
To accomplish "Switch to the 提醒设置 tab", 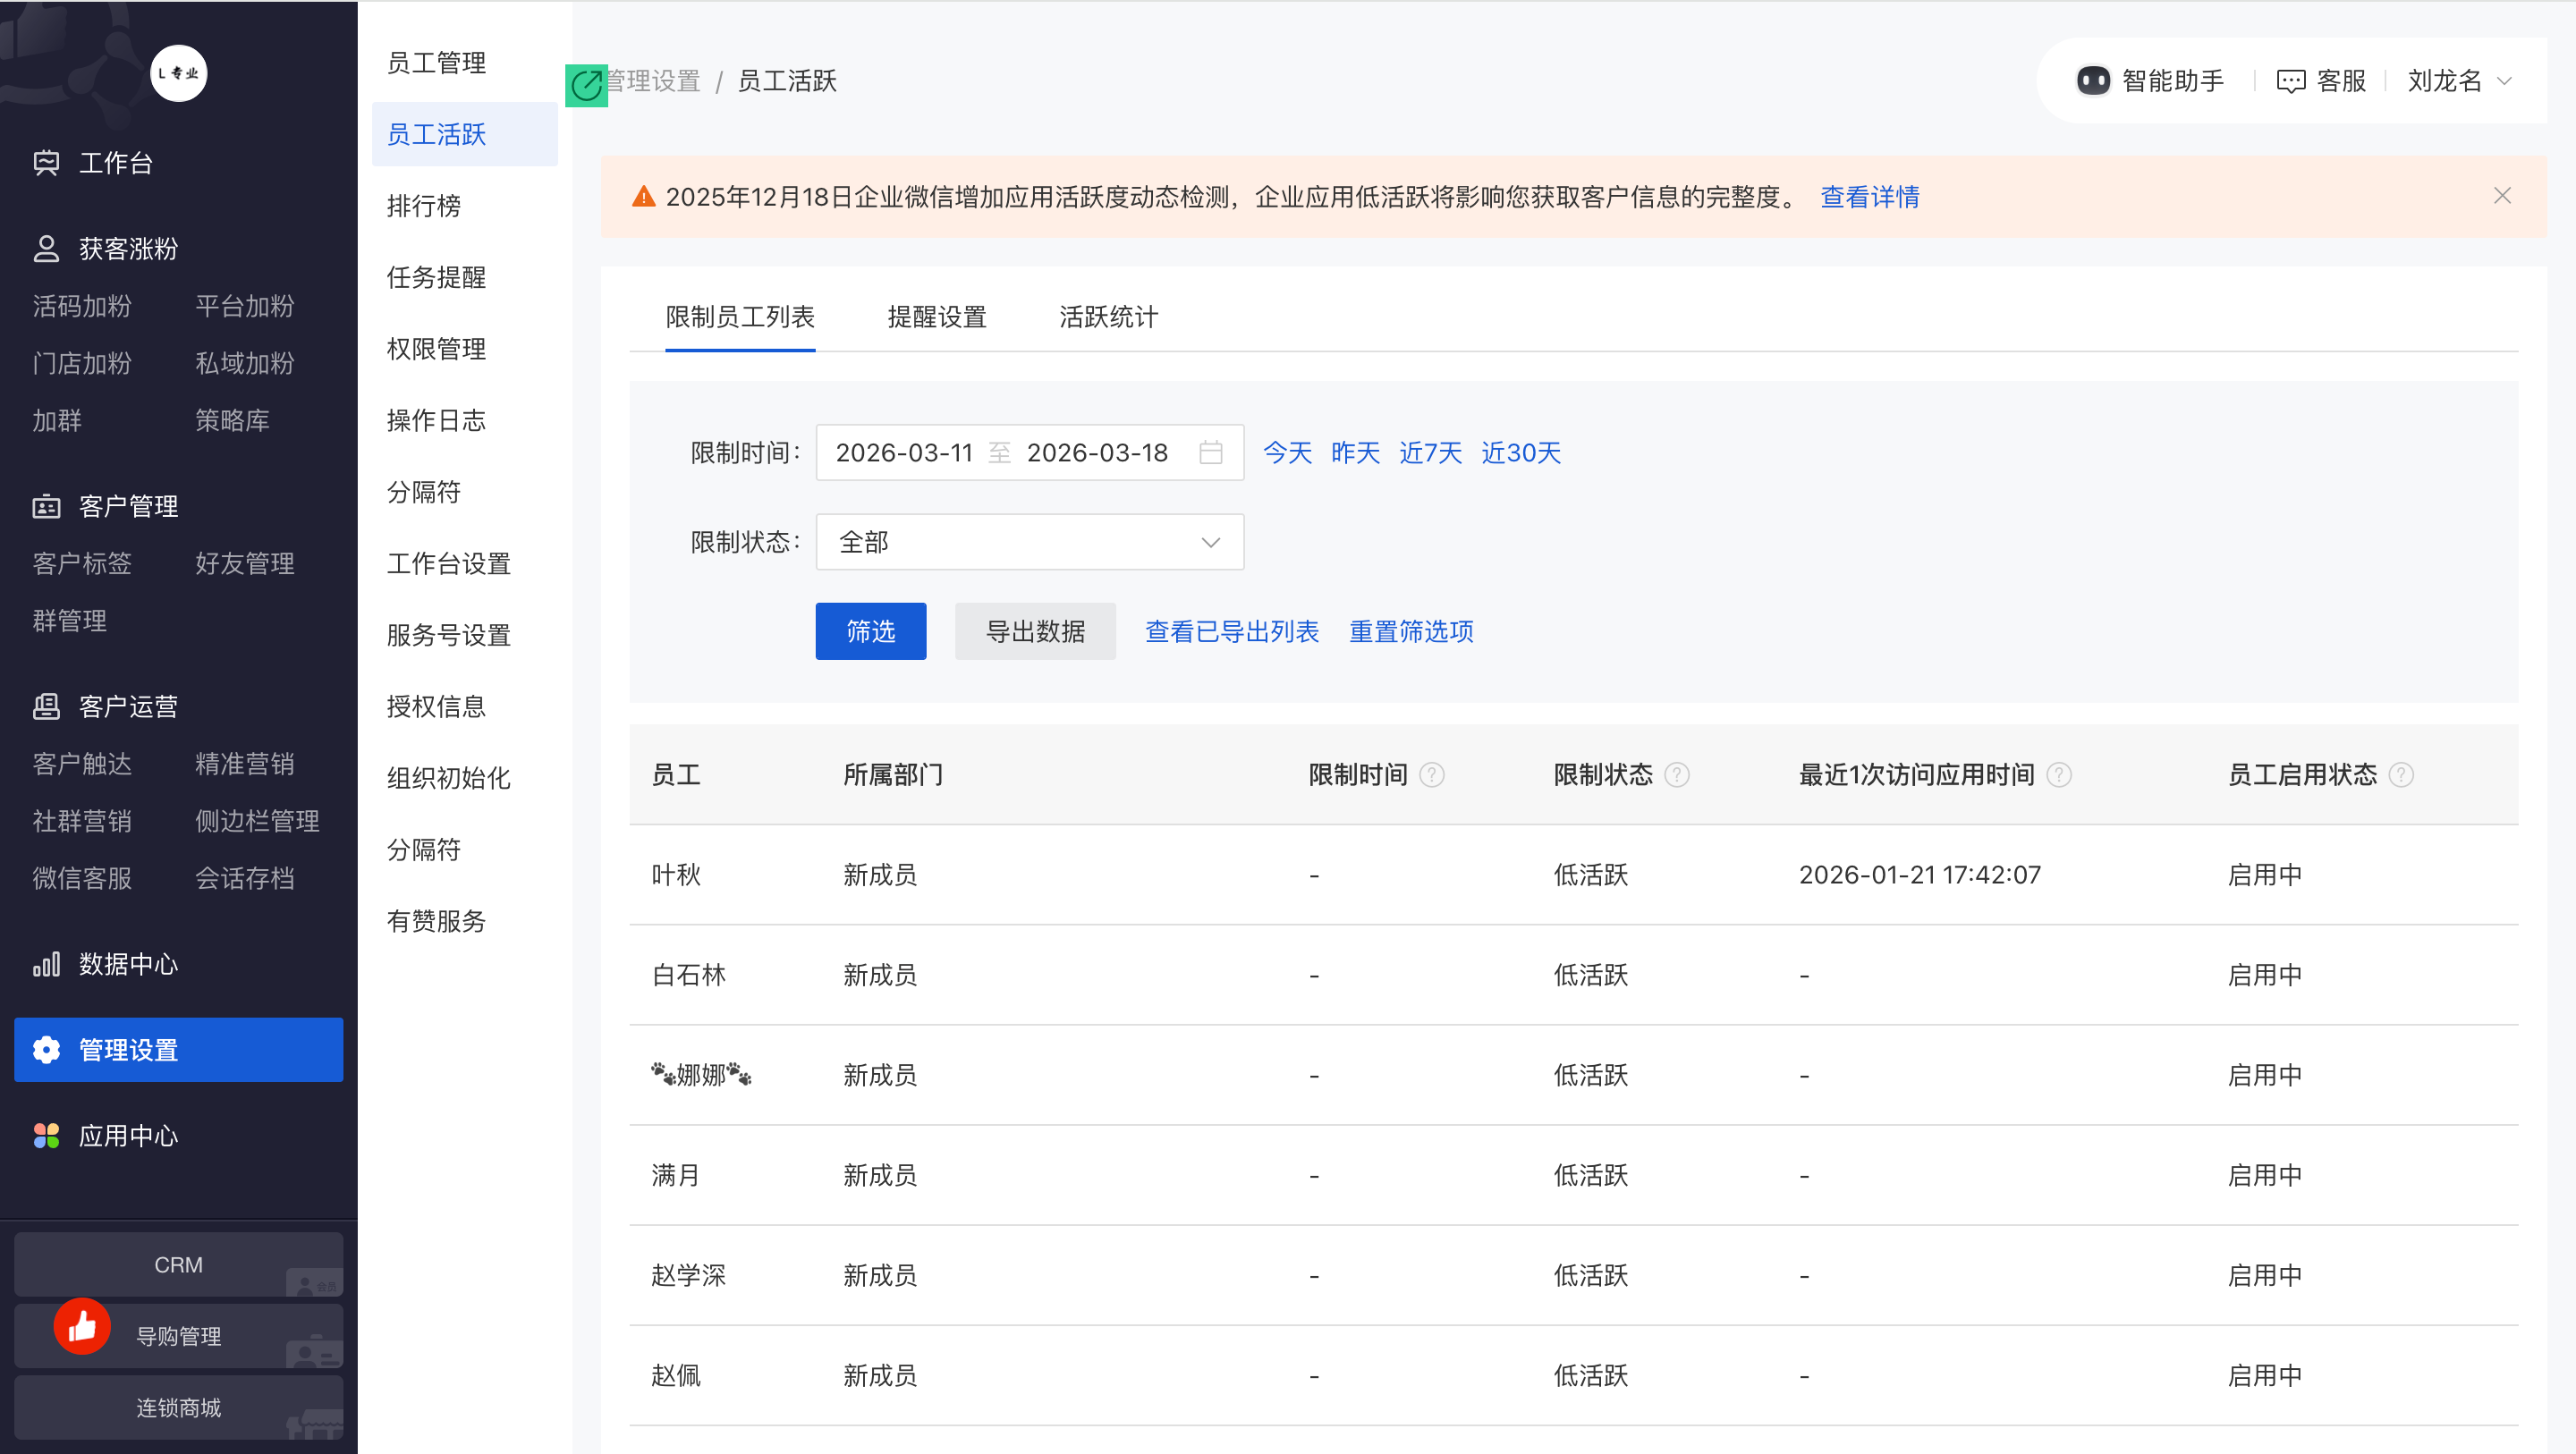I will 936,317.
